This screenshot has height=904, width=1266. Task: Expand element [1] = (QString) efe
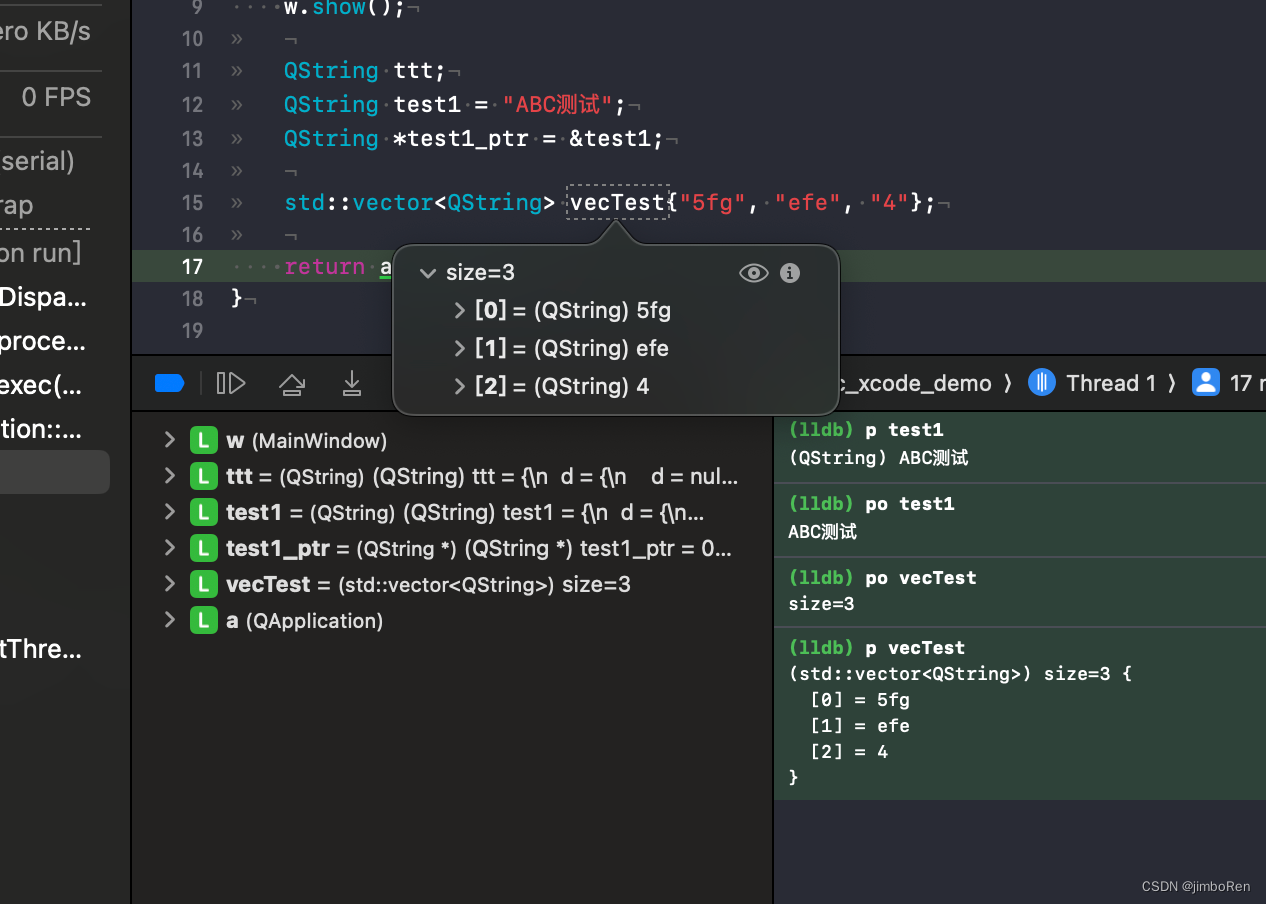[460, 349]
